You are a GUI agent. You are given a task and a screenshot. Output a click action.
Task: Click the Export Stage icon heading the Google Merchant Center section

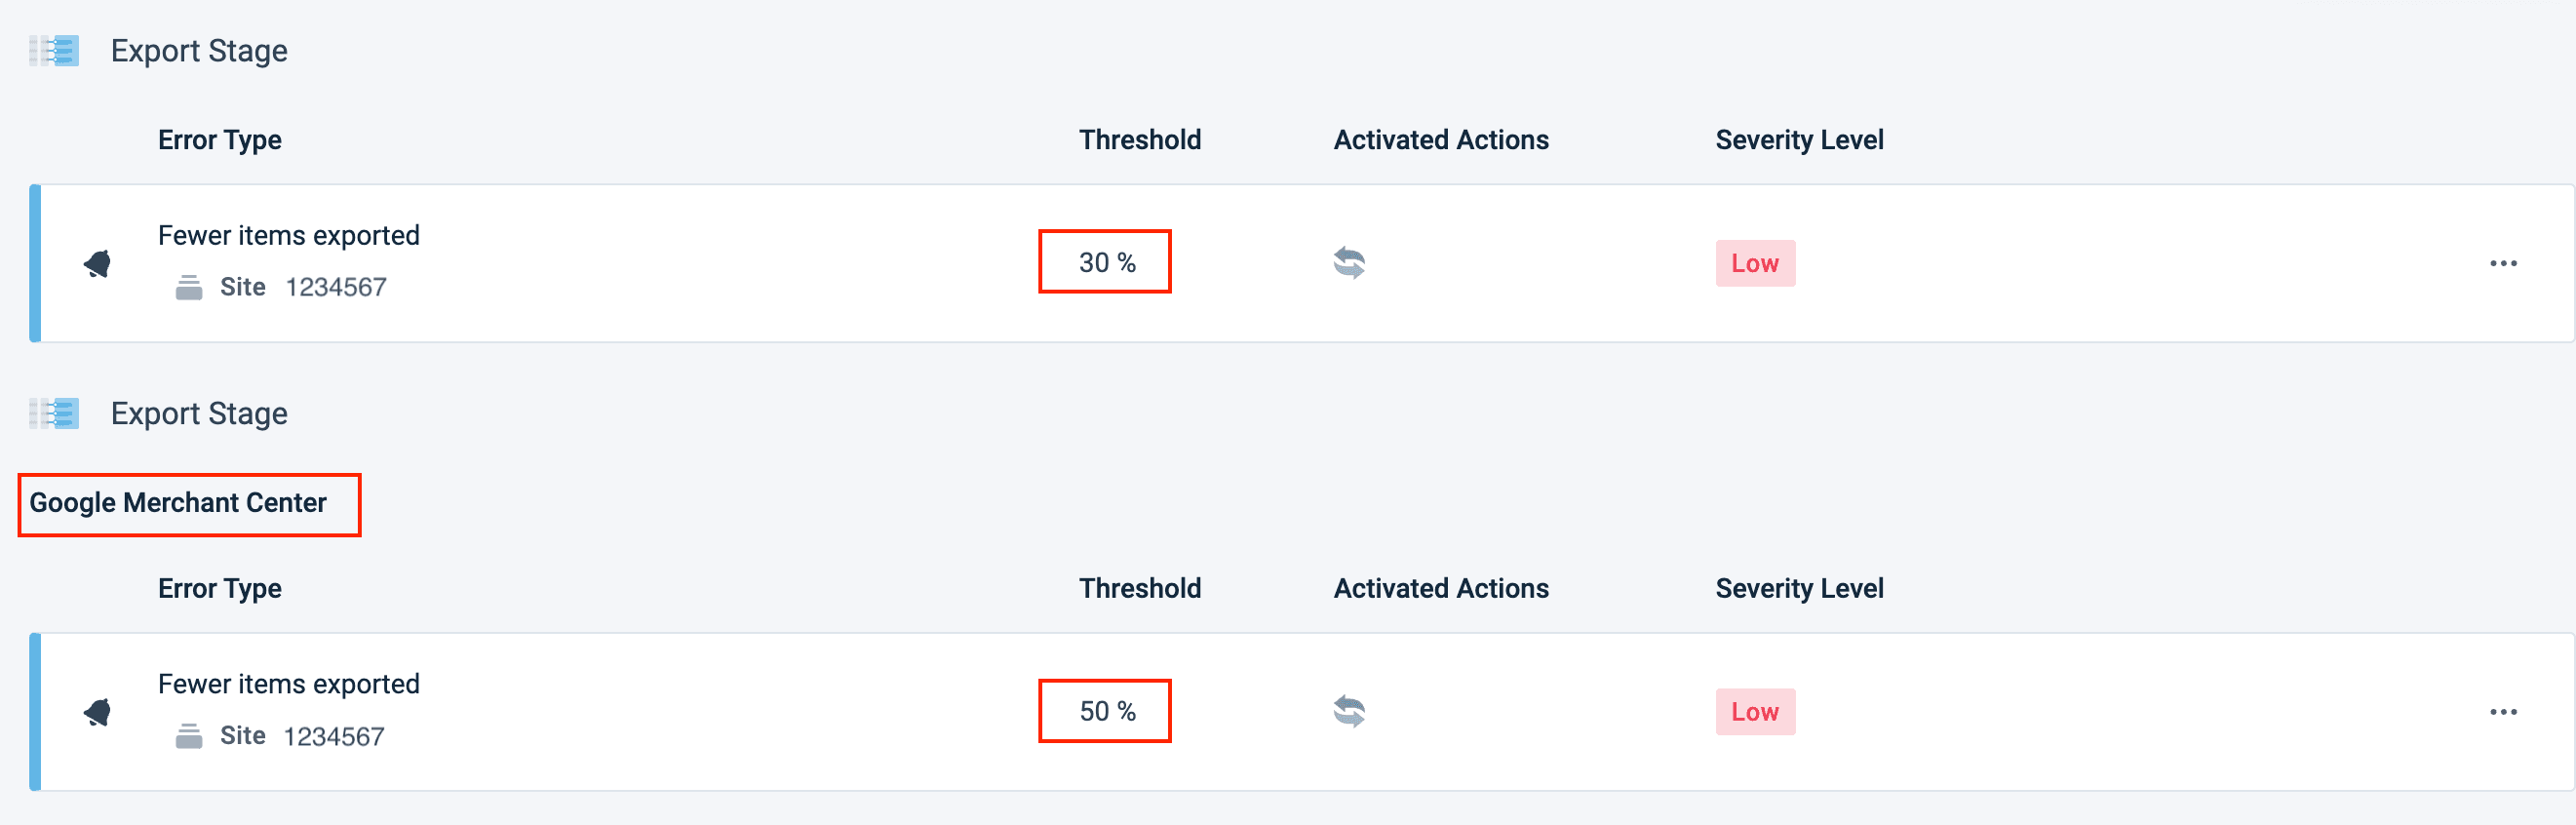tap(55, 414)
